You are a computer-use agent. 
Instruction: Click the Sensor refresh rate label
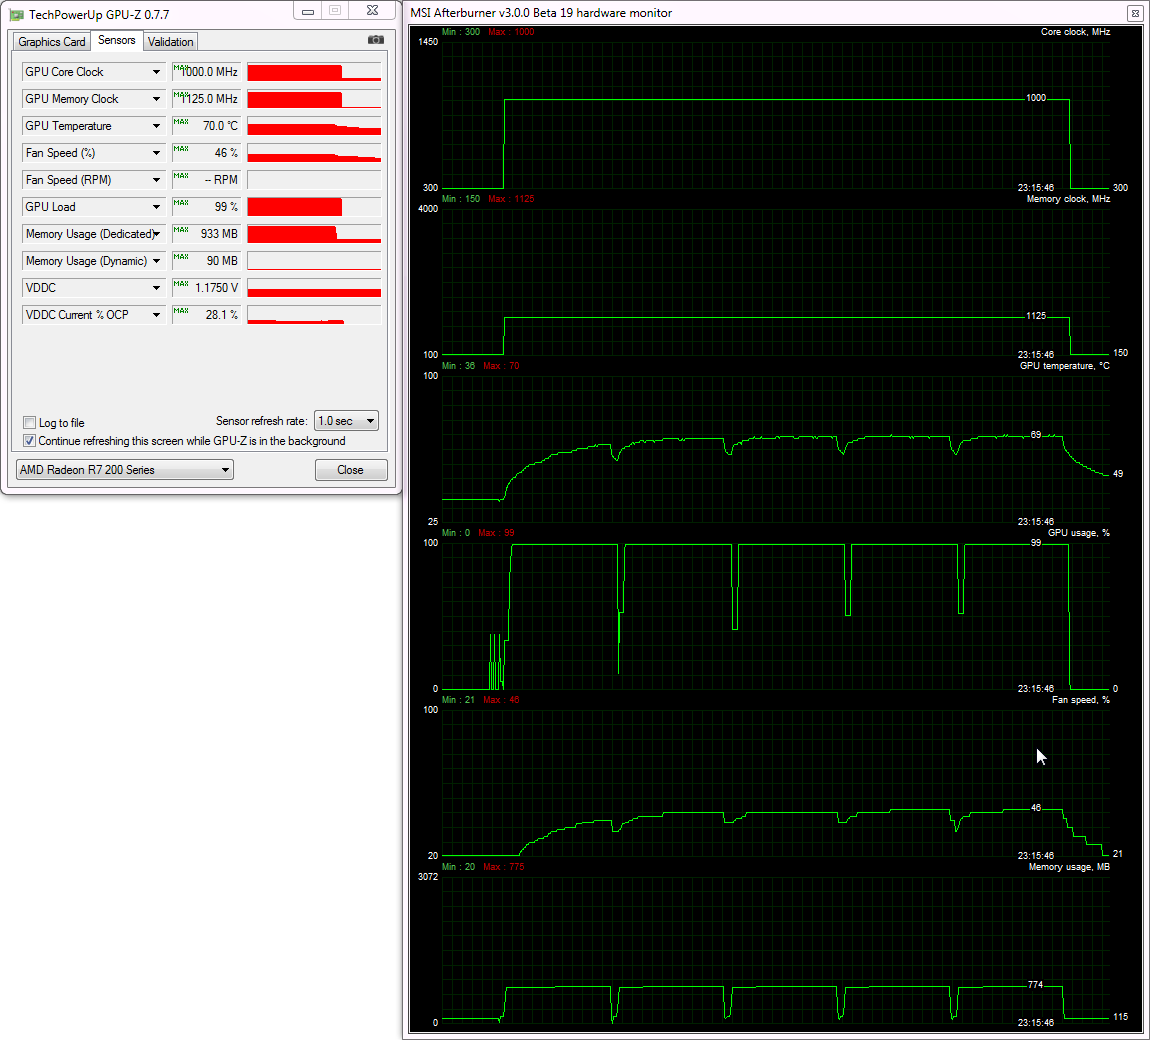click(x=261, y=421)
